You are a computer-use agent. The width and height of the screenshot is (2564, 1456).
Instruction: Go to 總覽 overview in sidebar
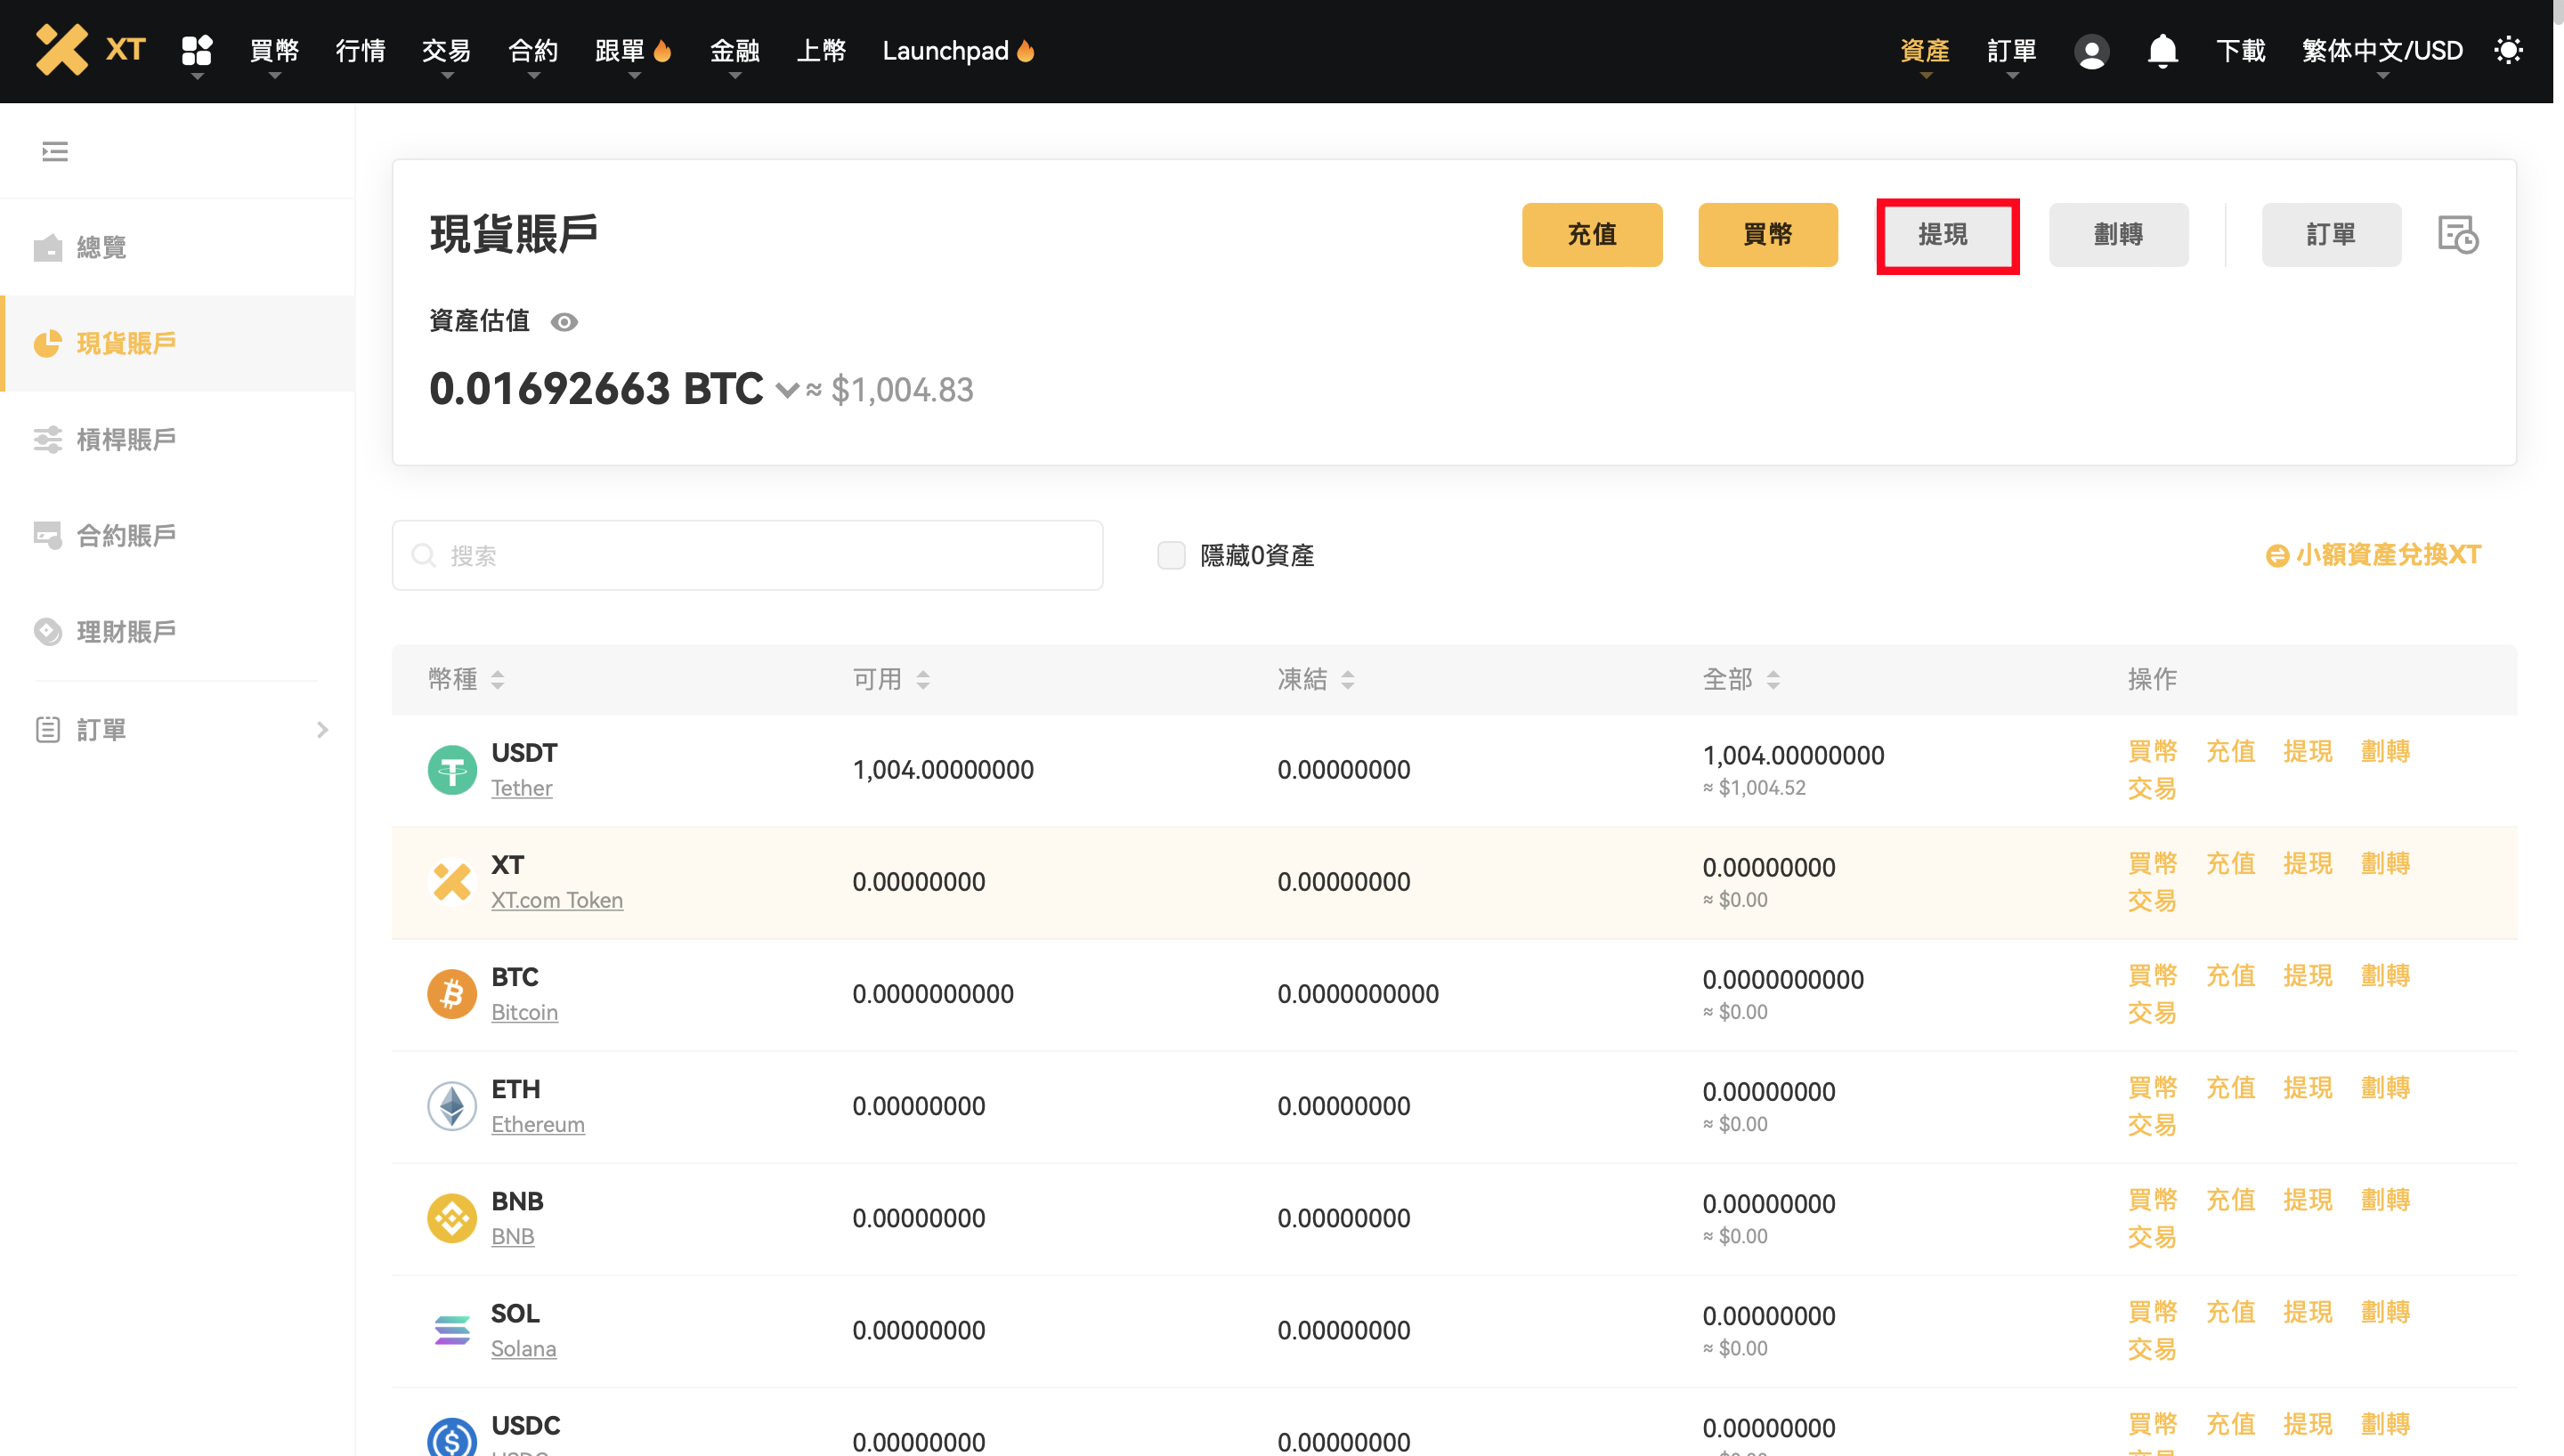178,247
